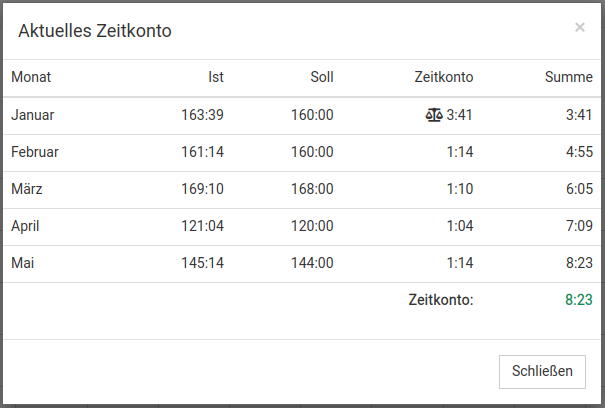Select the März row label
The height and width of the screenshot is (408, 605).
pyautogui.click(x=27, y=189)
